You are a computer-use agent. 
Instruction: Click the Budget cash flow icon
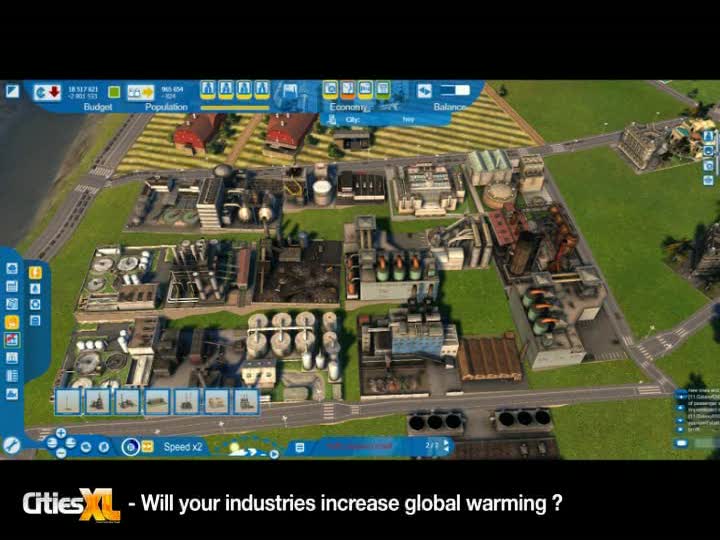click(47, 92)
